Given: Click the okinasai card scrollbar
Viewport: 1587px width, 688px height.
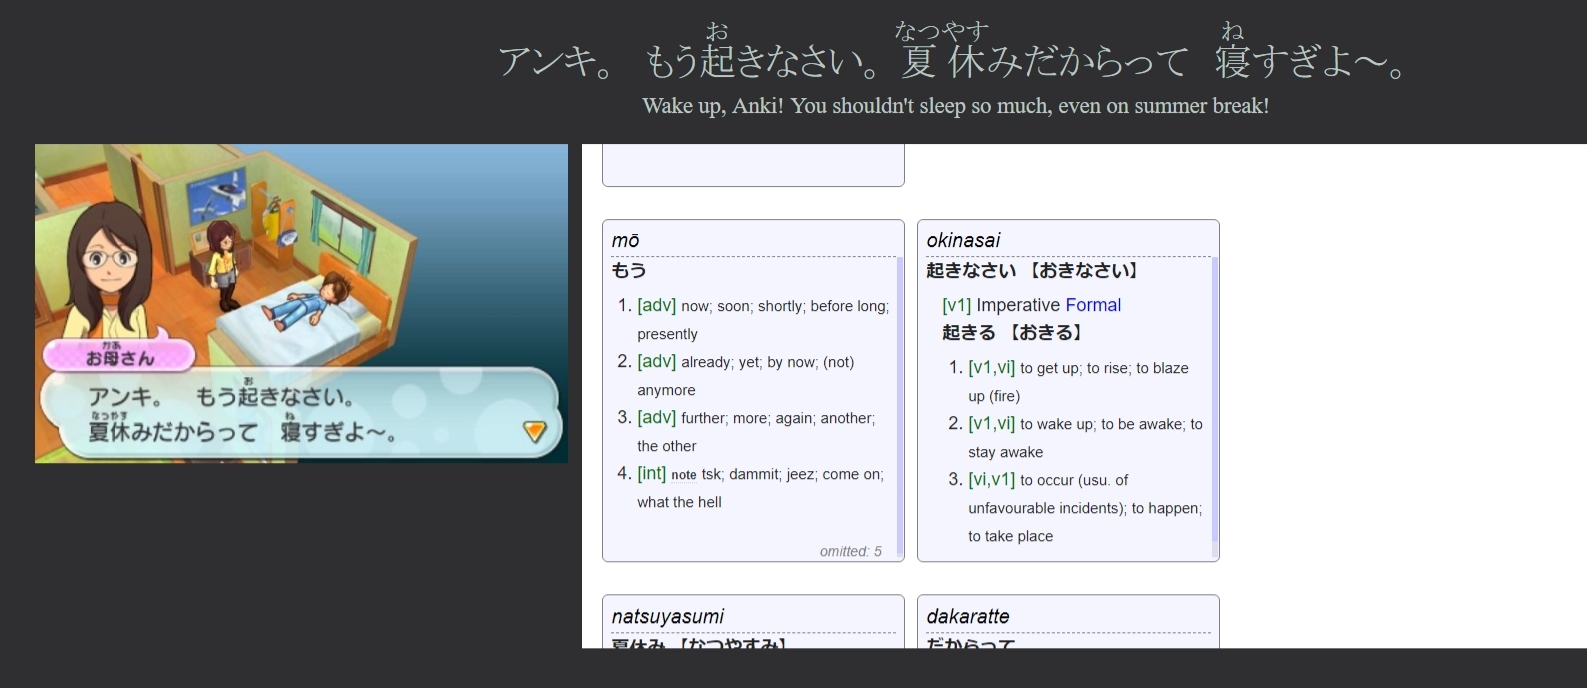Looking at the screenshot, I should click(1215, 406).
